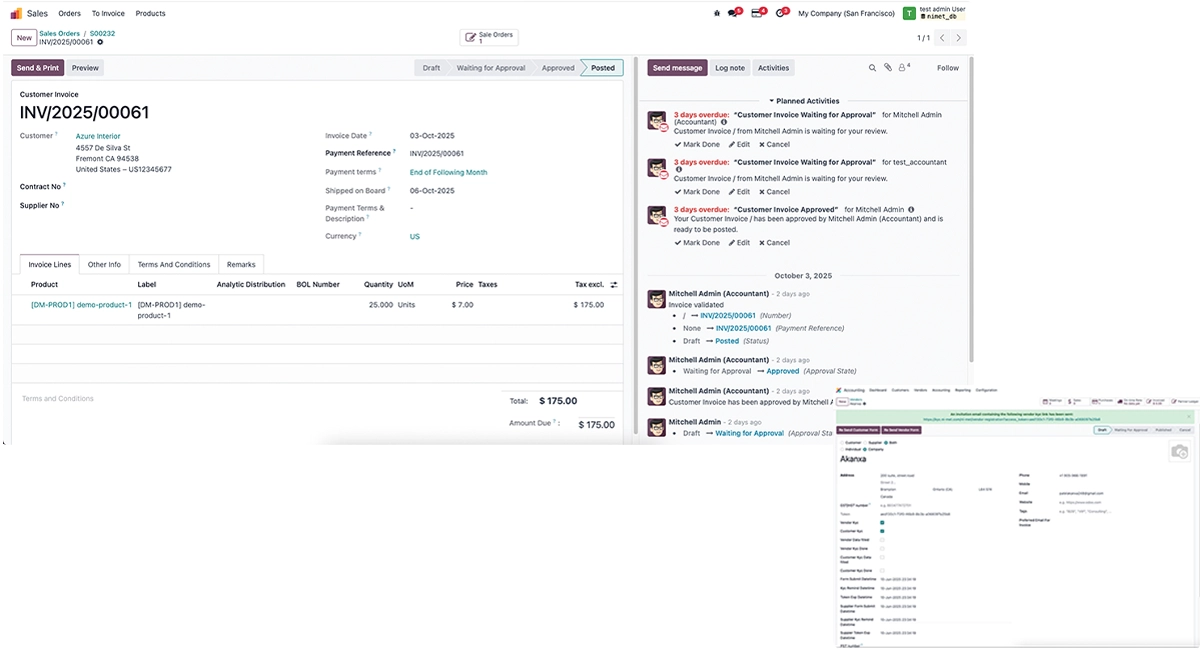Click the gear icon beside INV/2025/00061 breadcrumb
The height and width of the screenshot is (650, 1200).
pyautogui.click(x=100, y=42)
